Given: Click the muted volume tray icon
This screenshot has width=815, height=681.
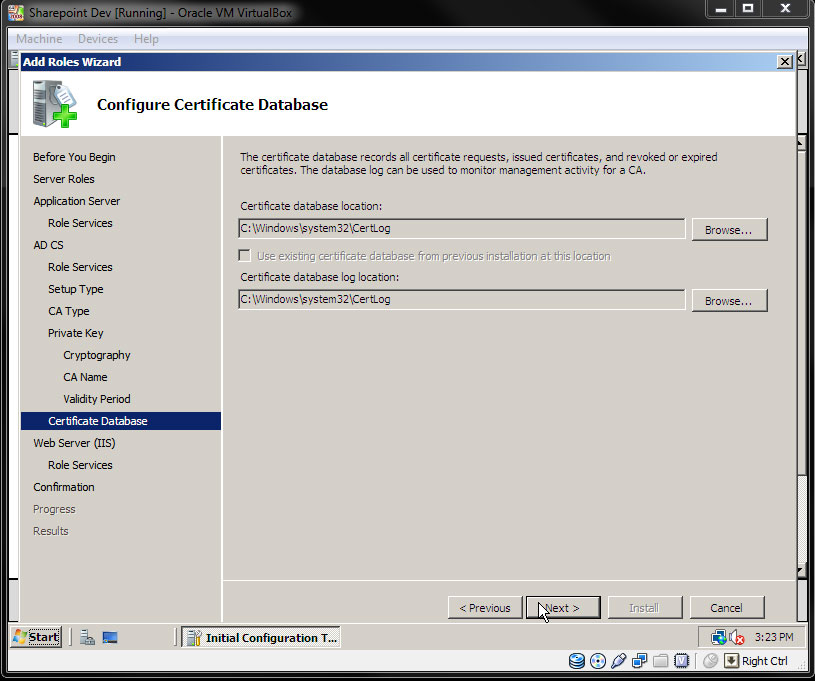Looking at the screenshot, I should click(x=737, y=637).
